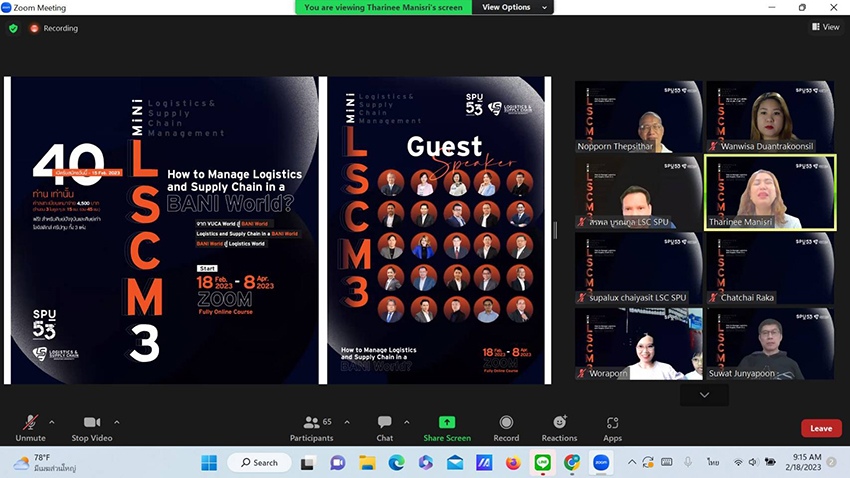Switch to Google Chrome on taskbar
The width and height of the screenshot is (850, 478).
[571, 463]
